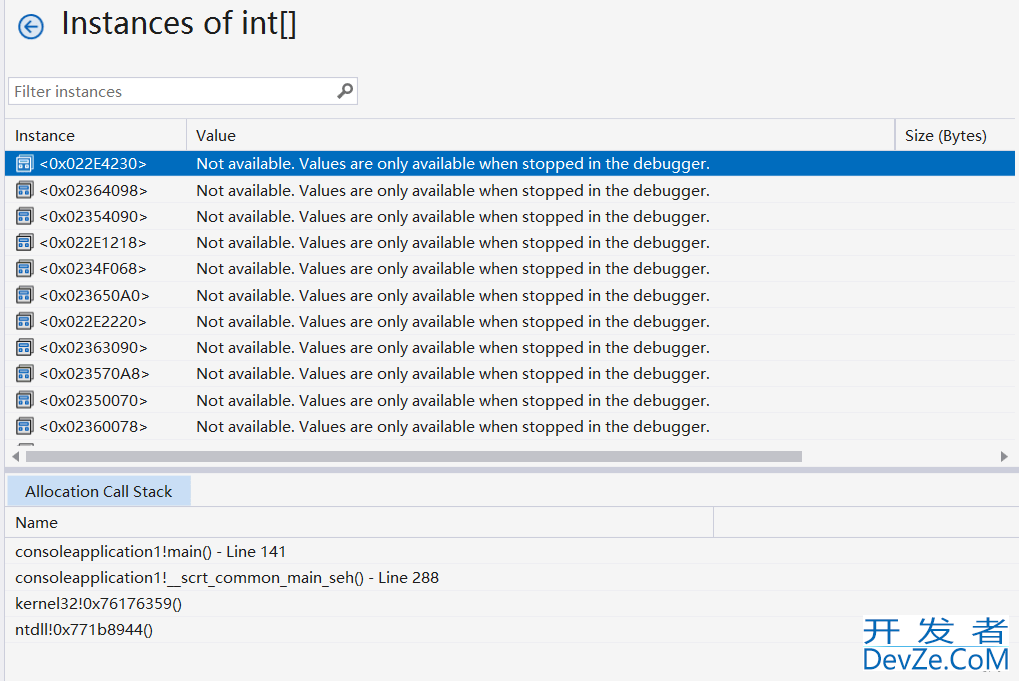Screen dimensions: 1019x681
Task: Click instance icon for 0x023650A0
Action: tap(25, 296)
